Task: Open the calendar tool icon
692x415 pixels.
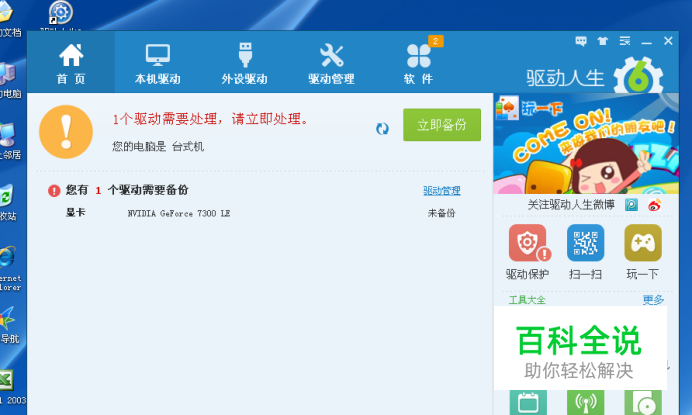Action: [528, 402]
